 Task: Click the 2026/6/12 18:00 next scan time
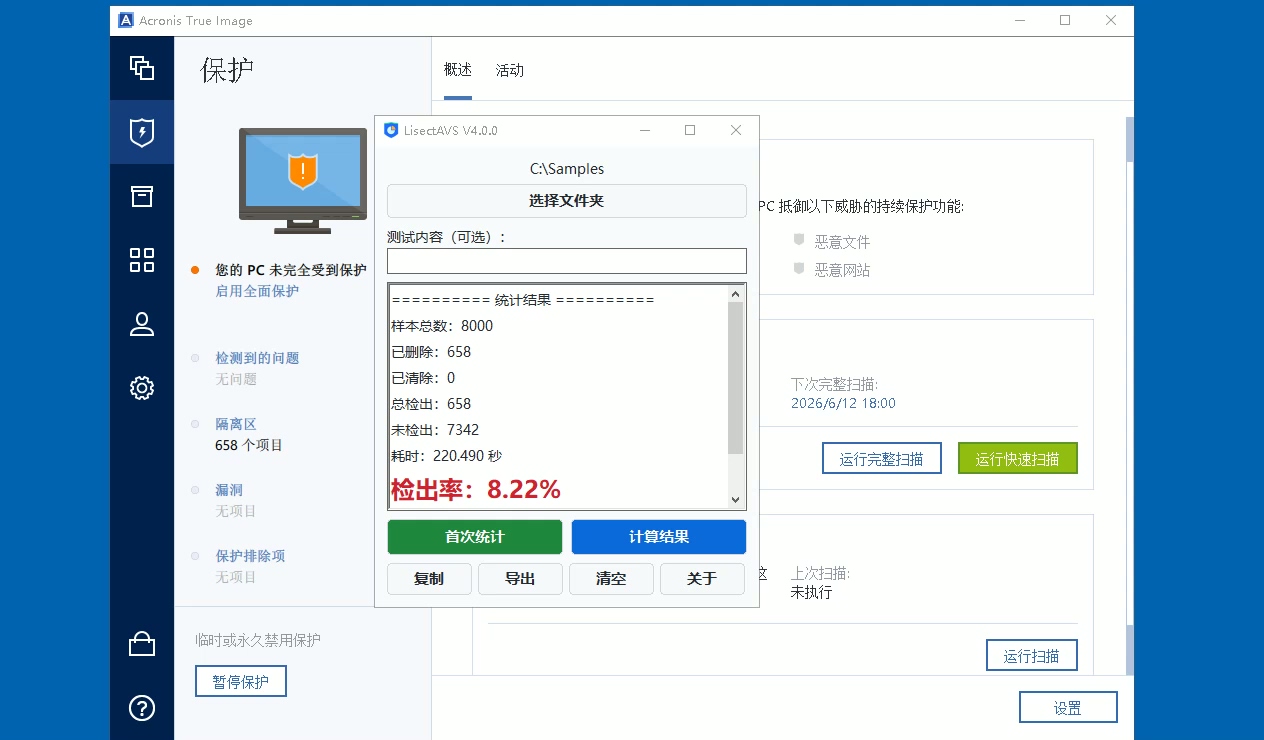843,404
